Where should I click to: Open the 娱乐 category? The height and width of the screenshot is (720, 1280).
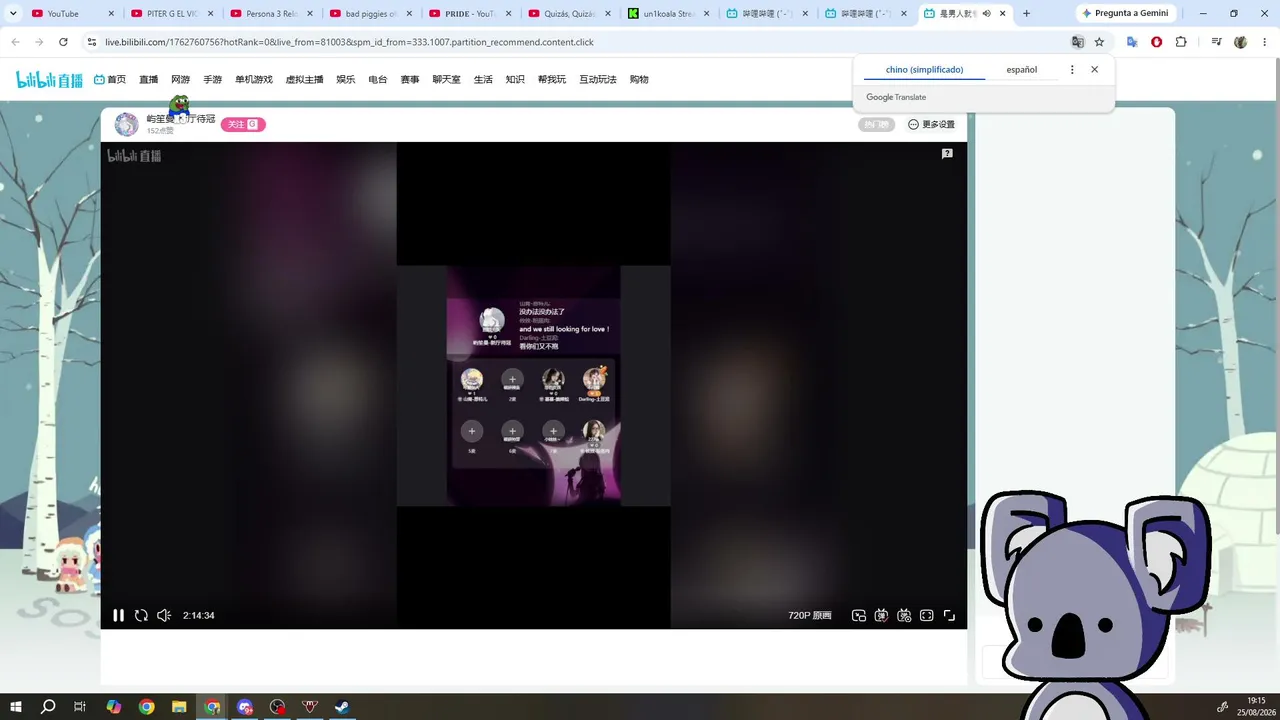346,80
